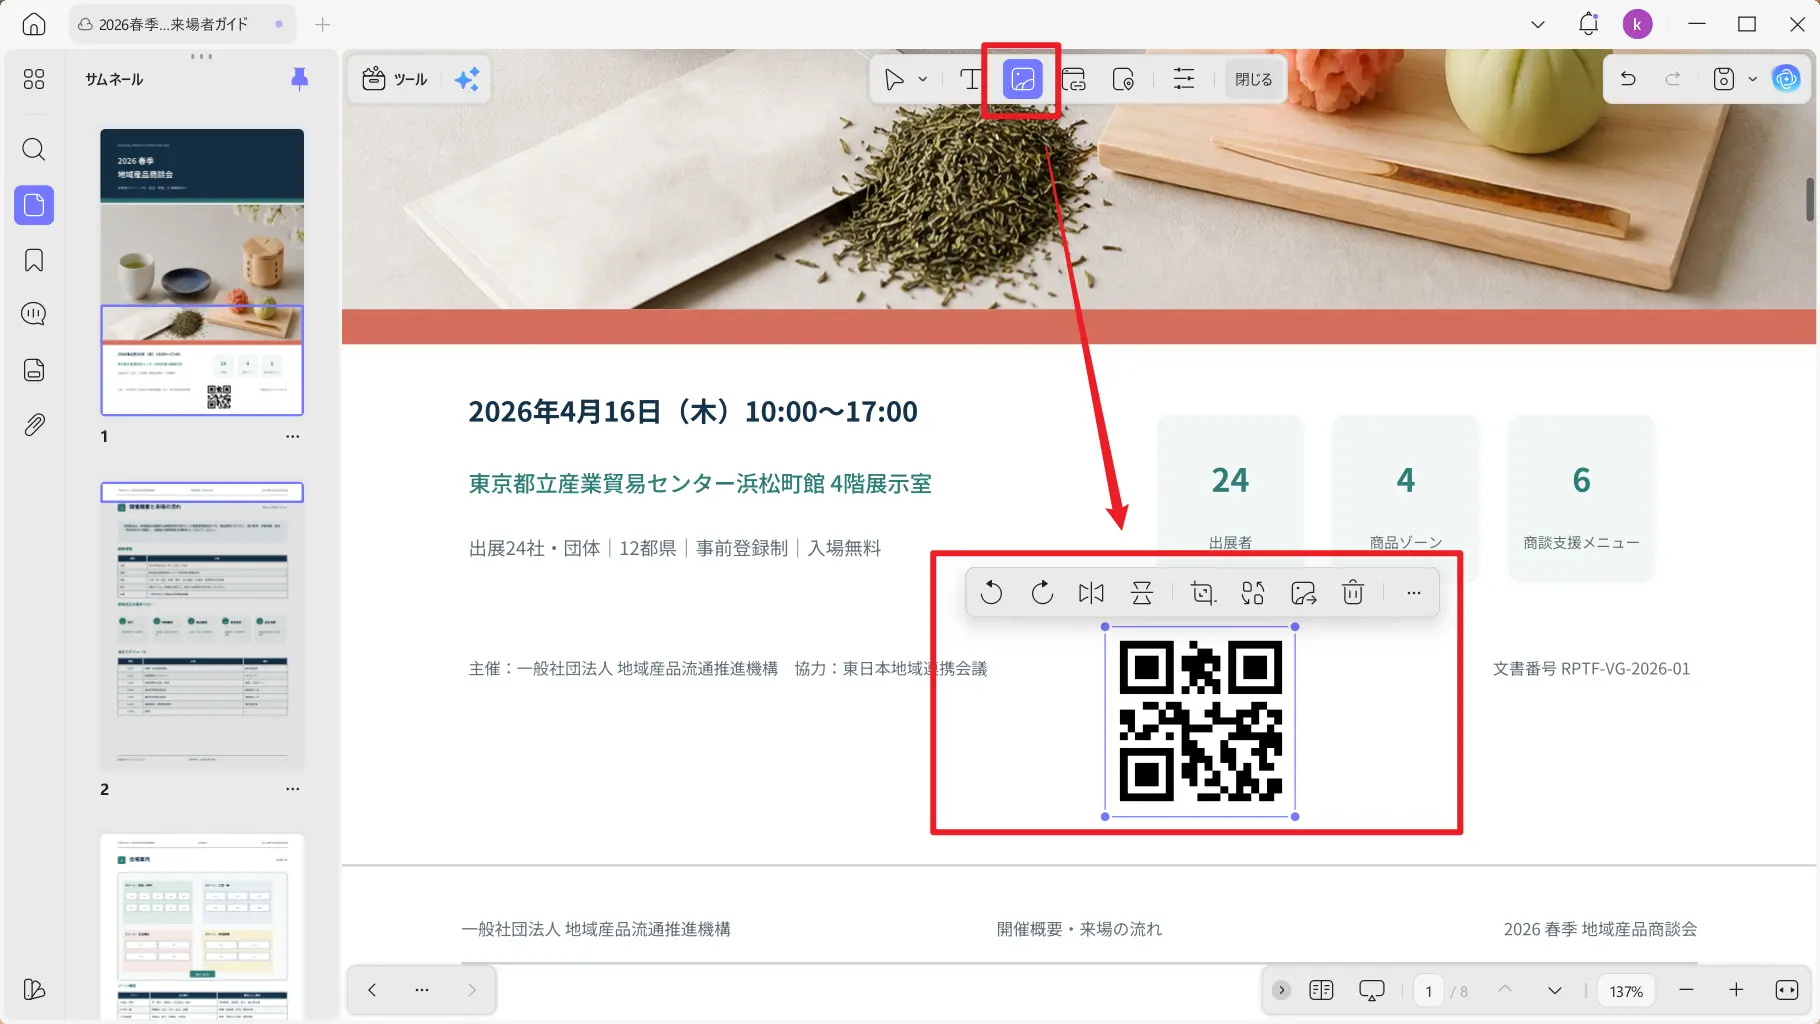1820x1024 pixels.
Task: Select the page search crop tool
Action: click(1124, 79)
